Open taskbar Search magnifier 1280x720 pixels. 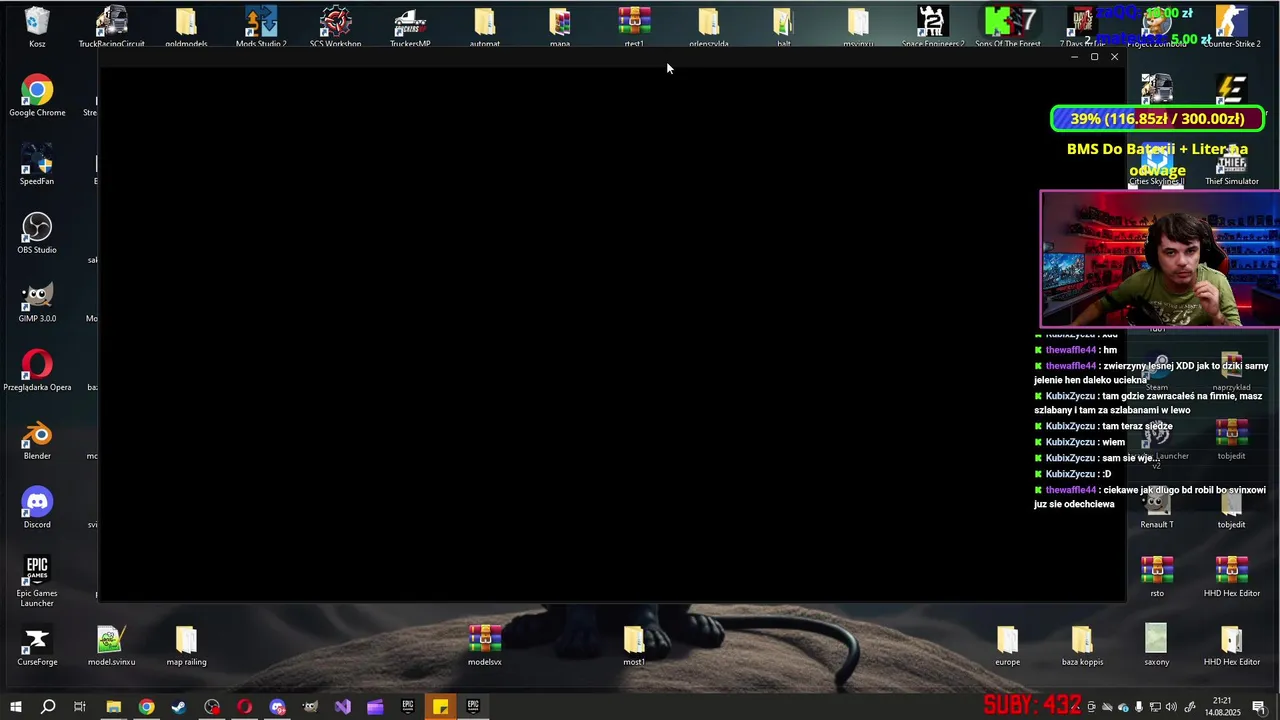47,707
